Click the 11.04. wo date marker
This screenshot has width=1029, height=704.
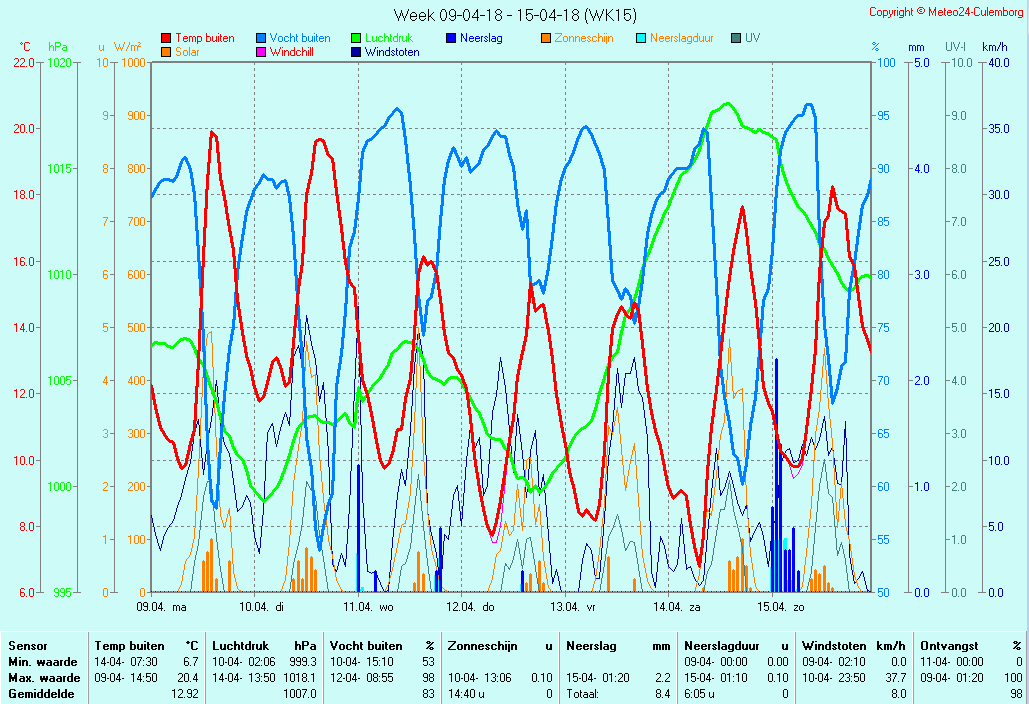click(x=370, y=606)
